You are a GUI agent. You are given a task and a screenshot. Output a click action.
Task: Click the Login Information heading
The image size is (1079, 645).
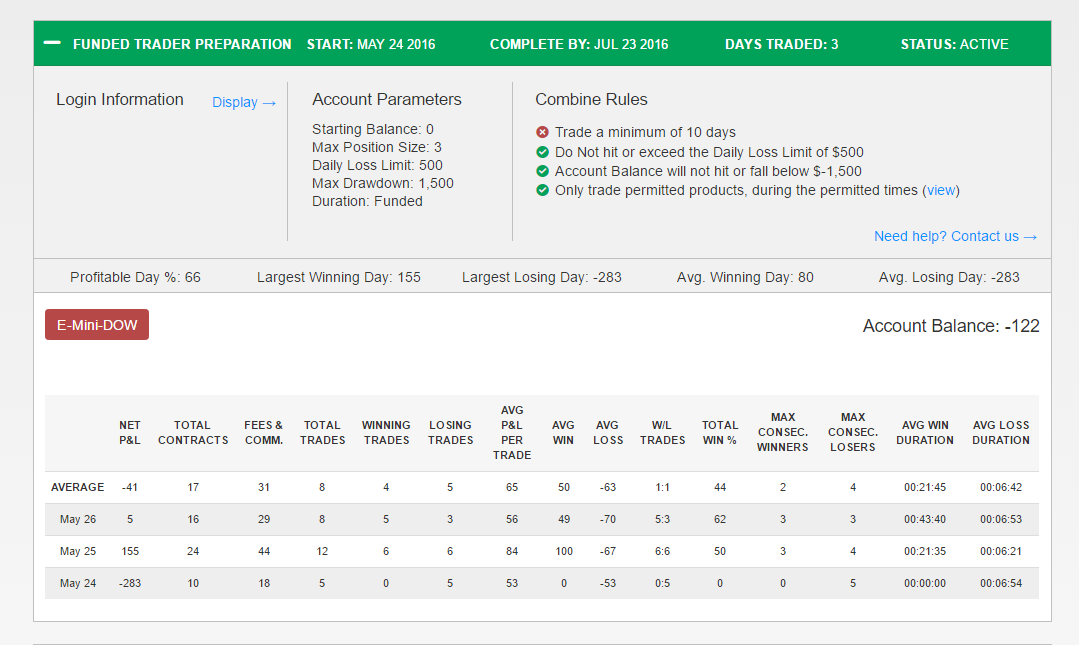point(120,100)
